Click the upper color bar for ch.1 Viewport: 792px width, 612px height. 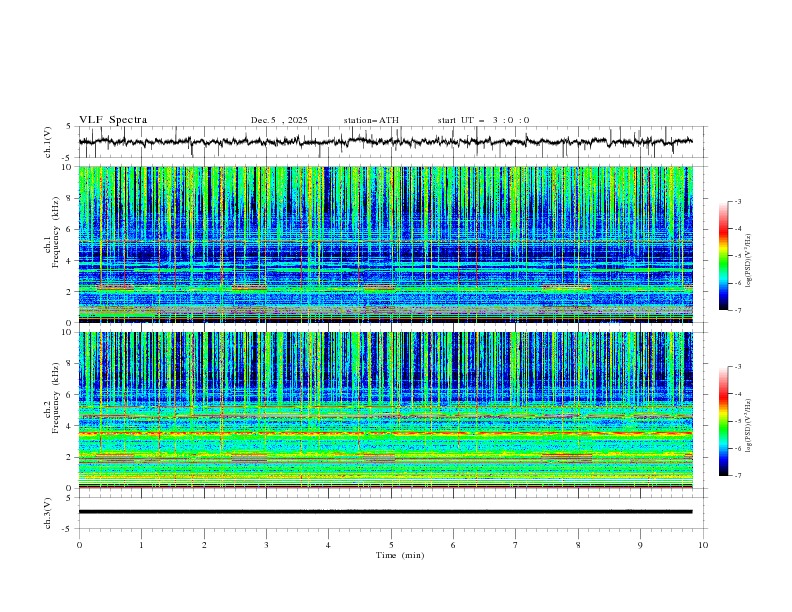click(724, 256)
